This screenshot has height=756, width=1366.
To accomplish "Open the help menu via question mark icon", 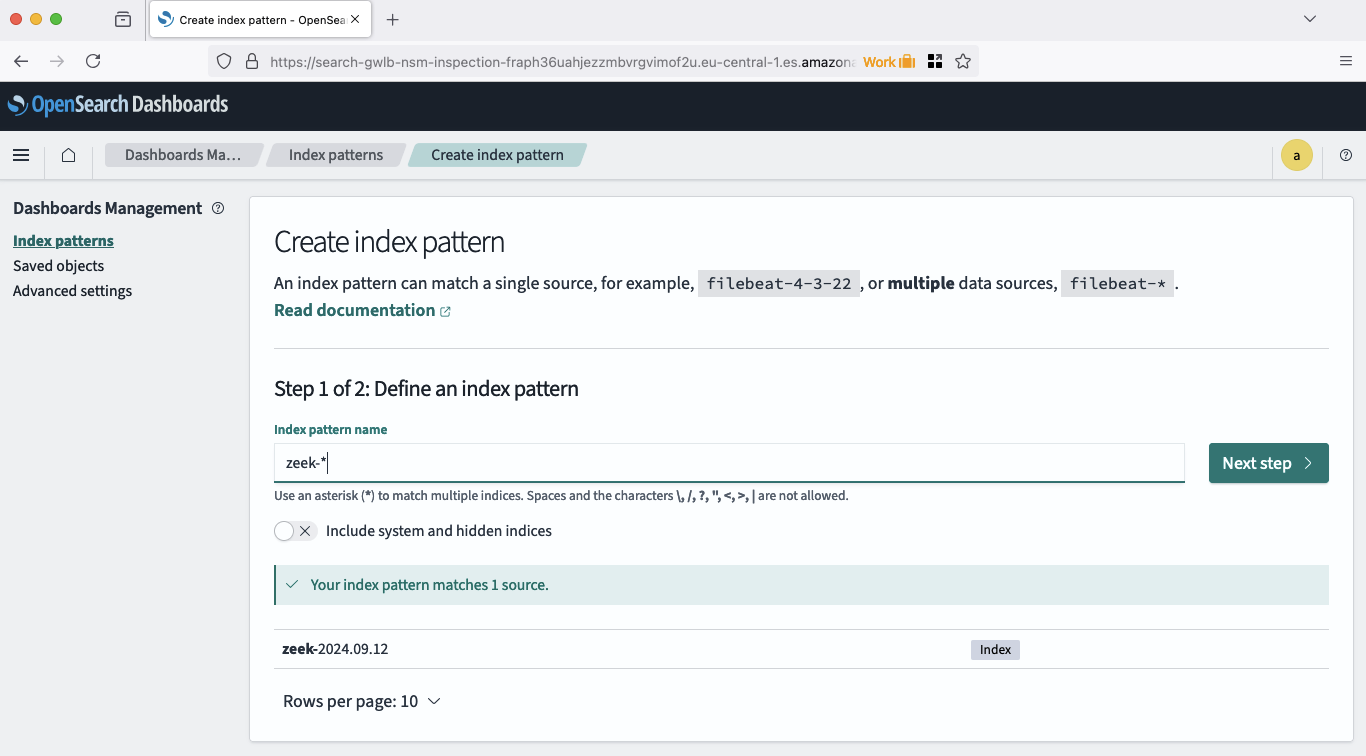I will tap(1345, 155).
